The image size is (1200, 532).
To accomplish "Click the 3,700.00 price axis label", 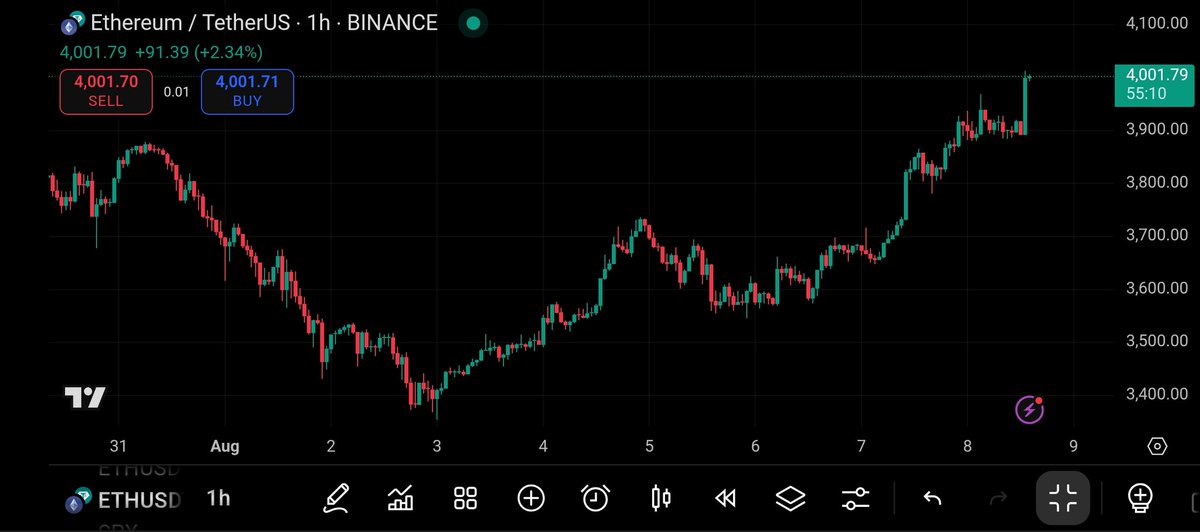I will coord(1157,235).
